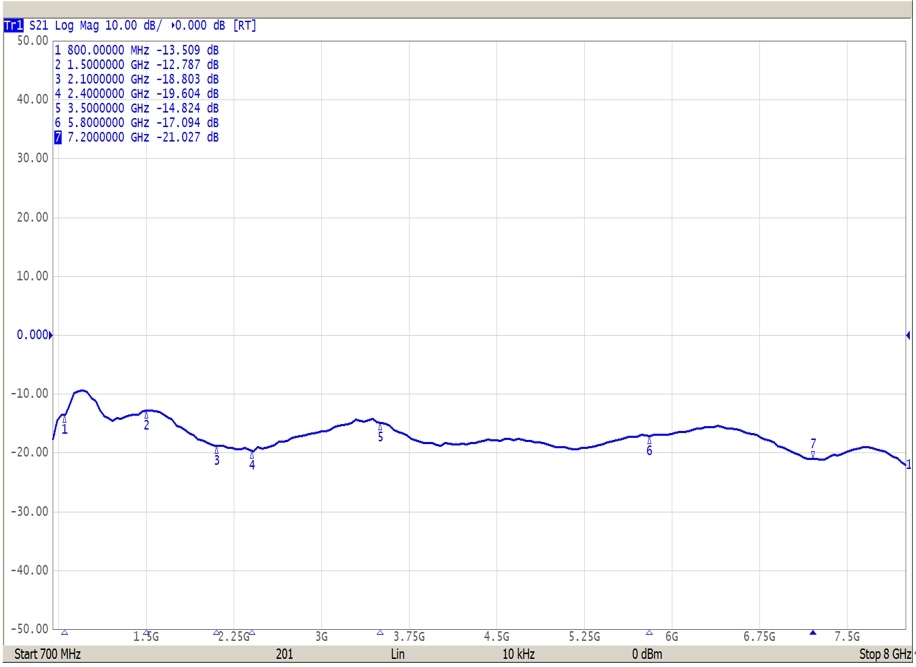This screenshot has width=916, height=667.
Task: Select the 800 MHz marker readout row
Action: 138,50
